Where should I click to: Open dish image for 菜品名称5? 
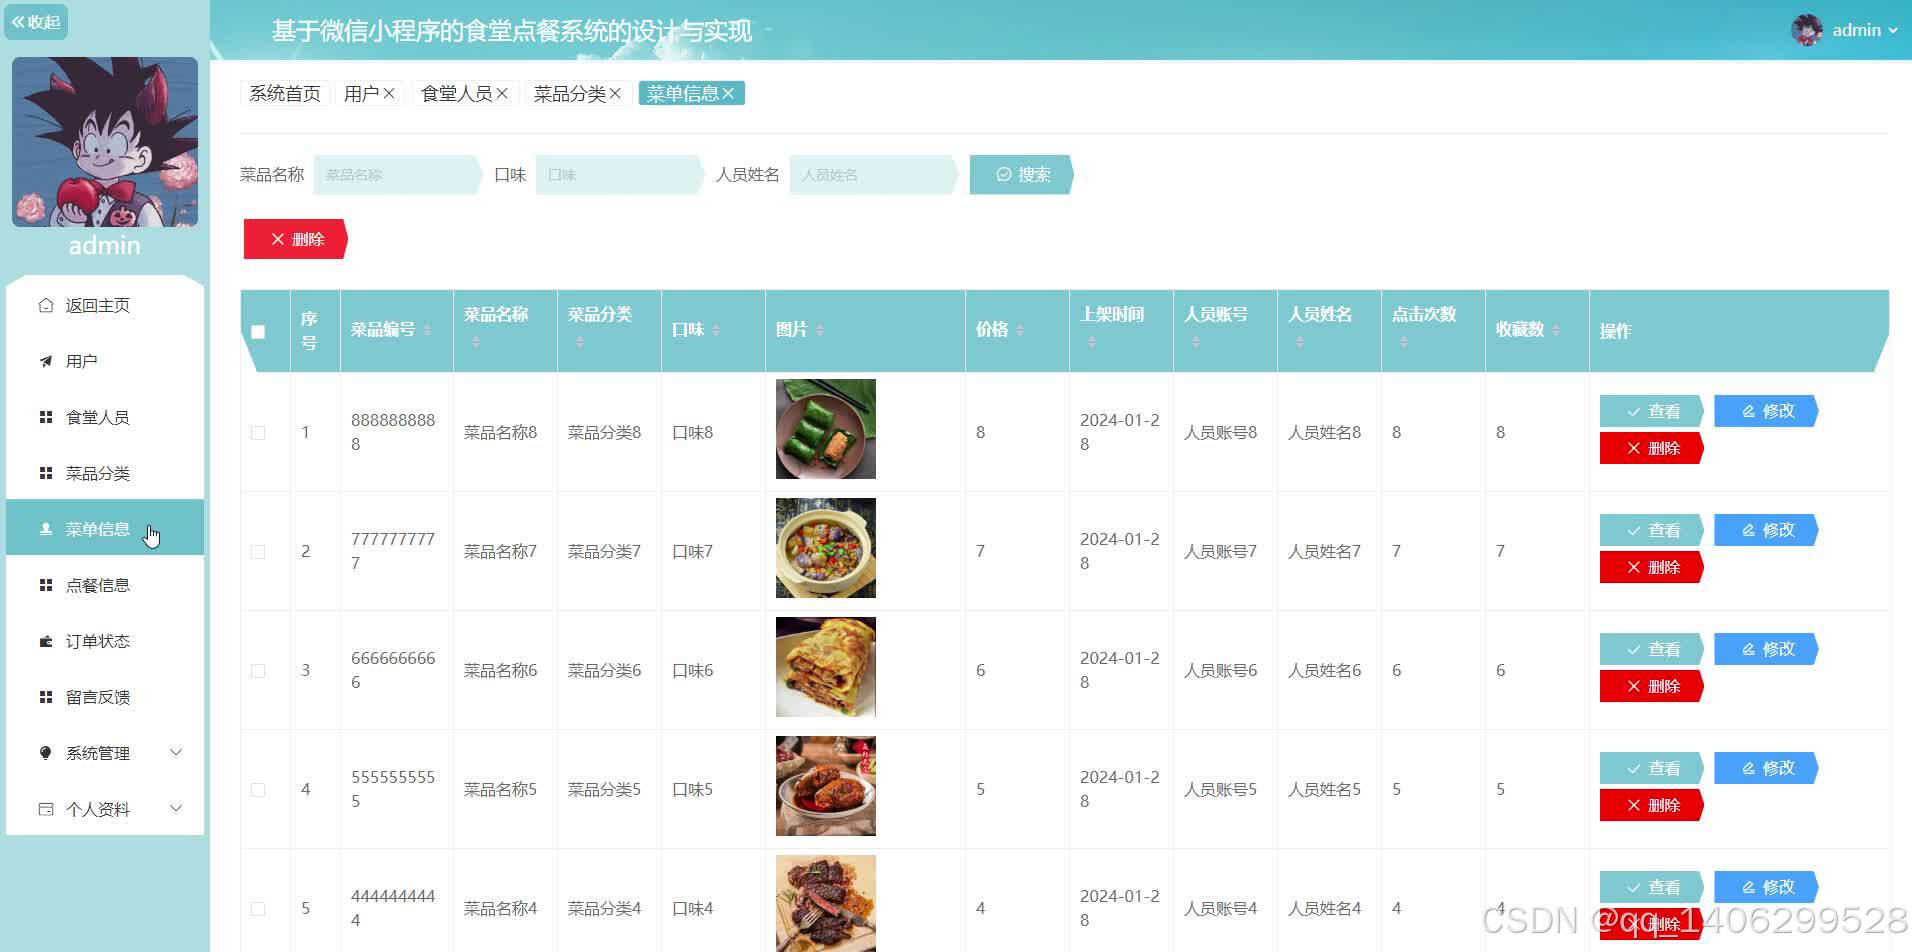click(x=826, y=786)
